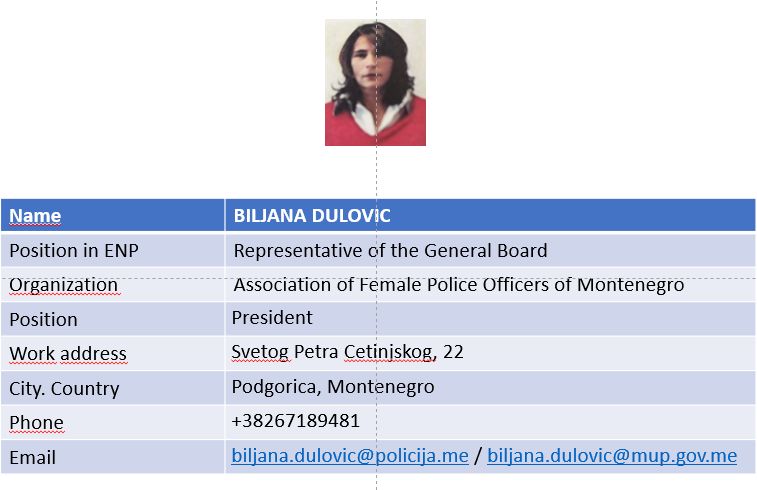Click the phone number +38267189481
This screenshot has width=757, height=490.
click(295, 421)
